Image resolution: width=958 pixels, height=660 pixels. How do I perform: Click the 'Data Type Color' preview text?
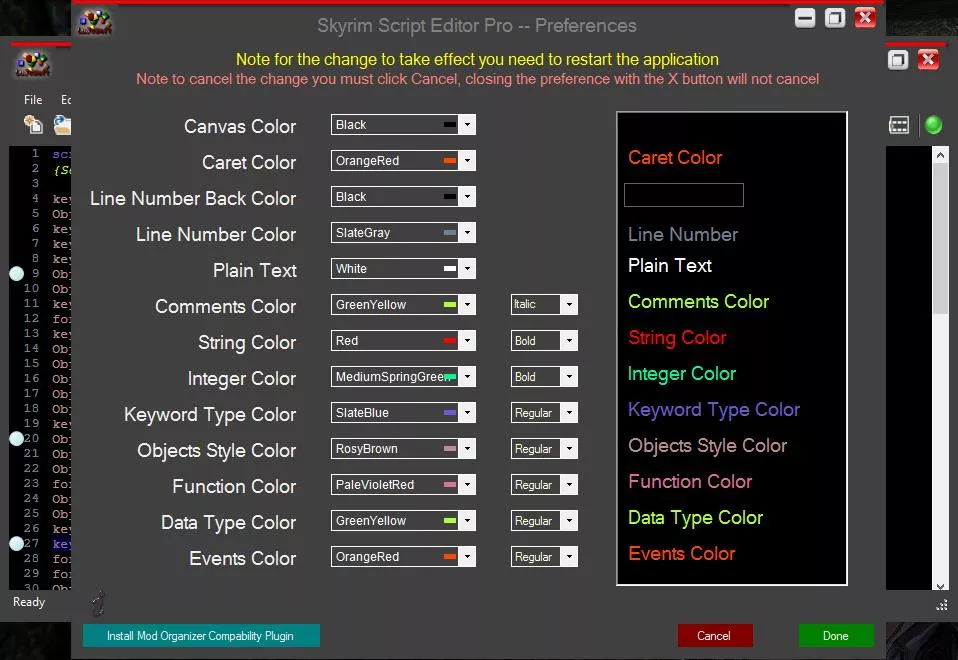coord(695,518)
